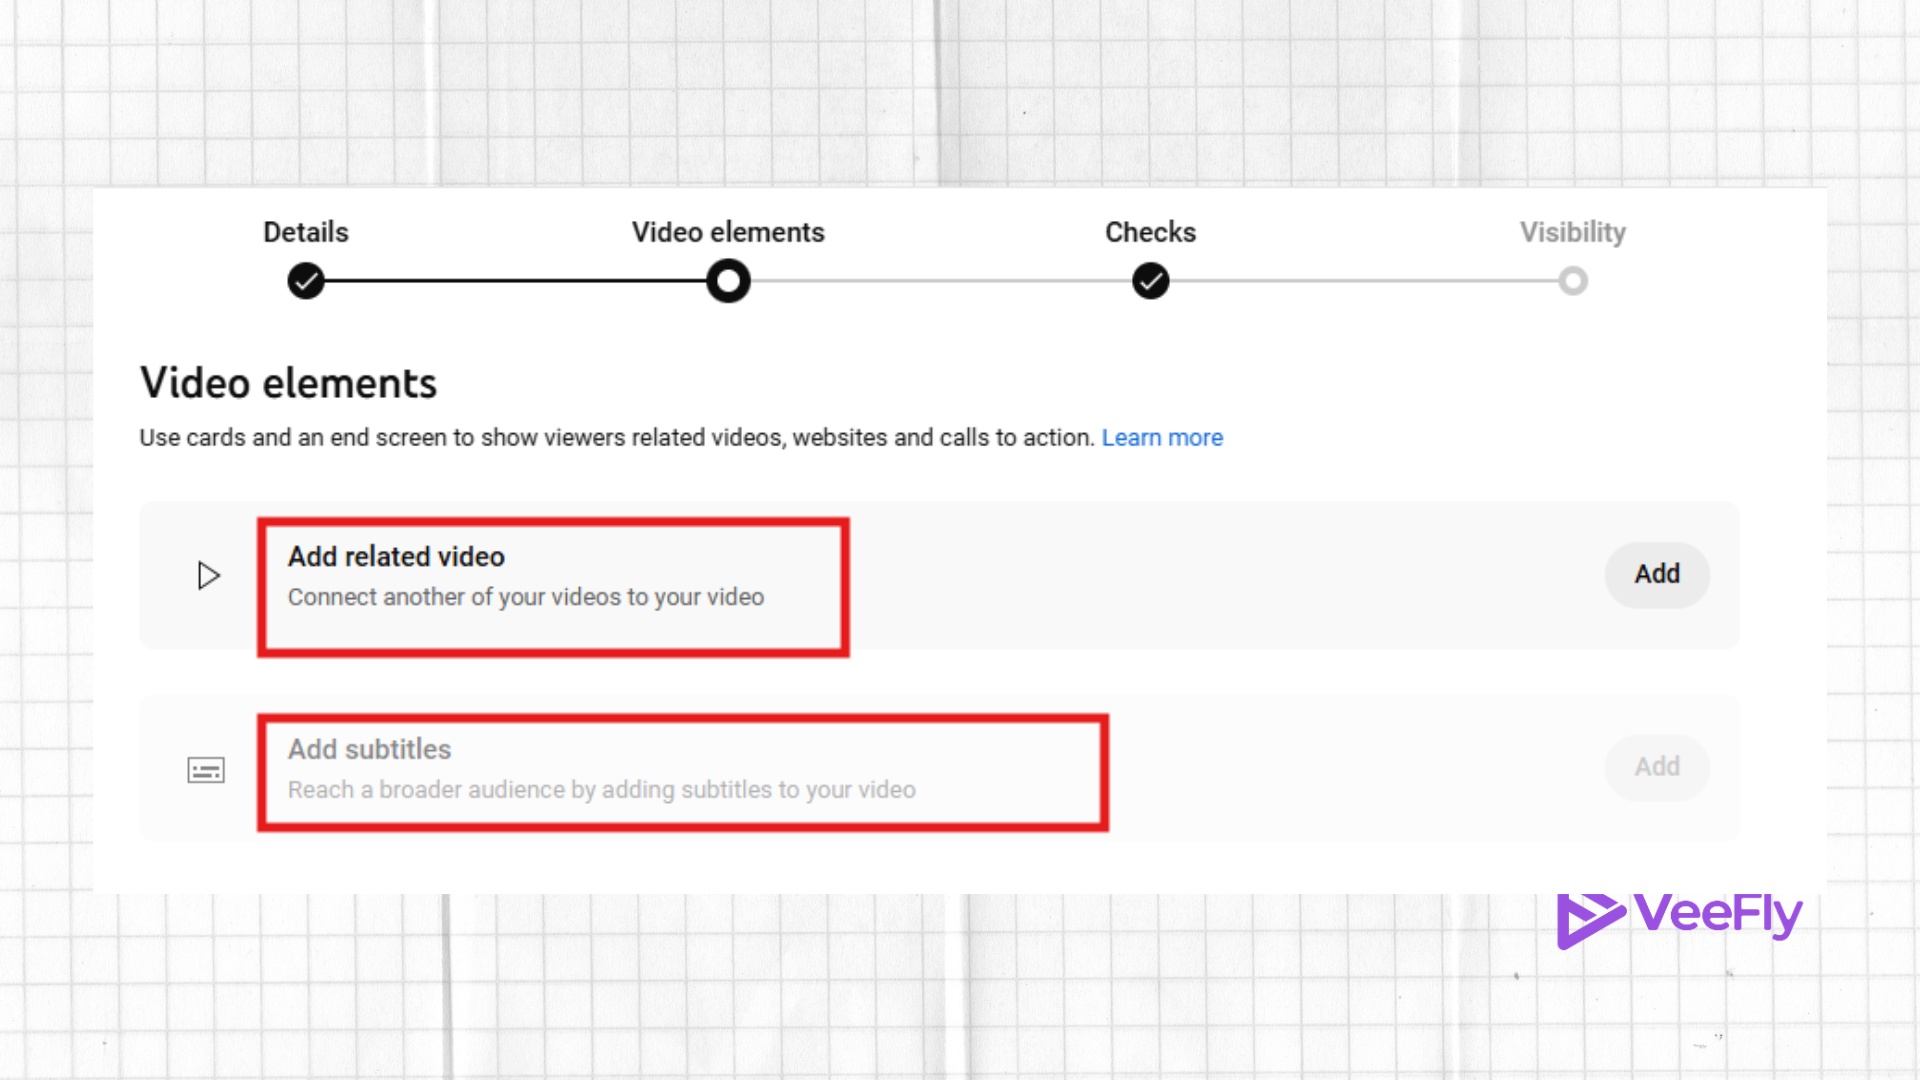Screen dimensions: 1920x1080
Task: Click the gray Visibility progress circle
Action: [1573, 281]
